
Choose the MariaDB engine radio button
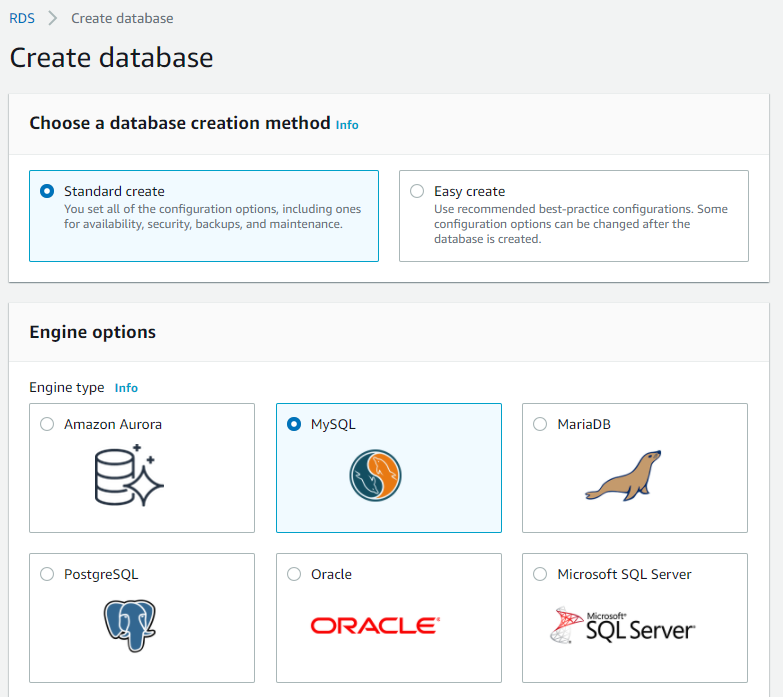(540, 424)
